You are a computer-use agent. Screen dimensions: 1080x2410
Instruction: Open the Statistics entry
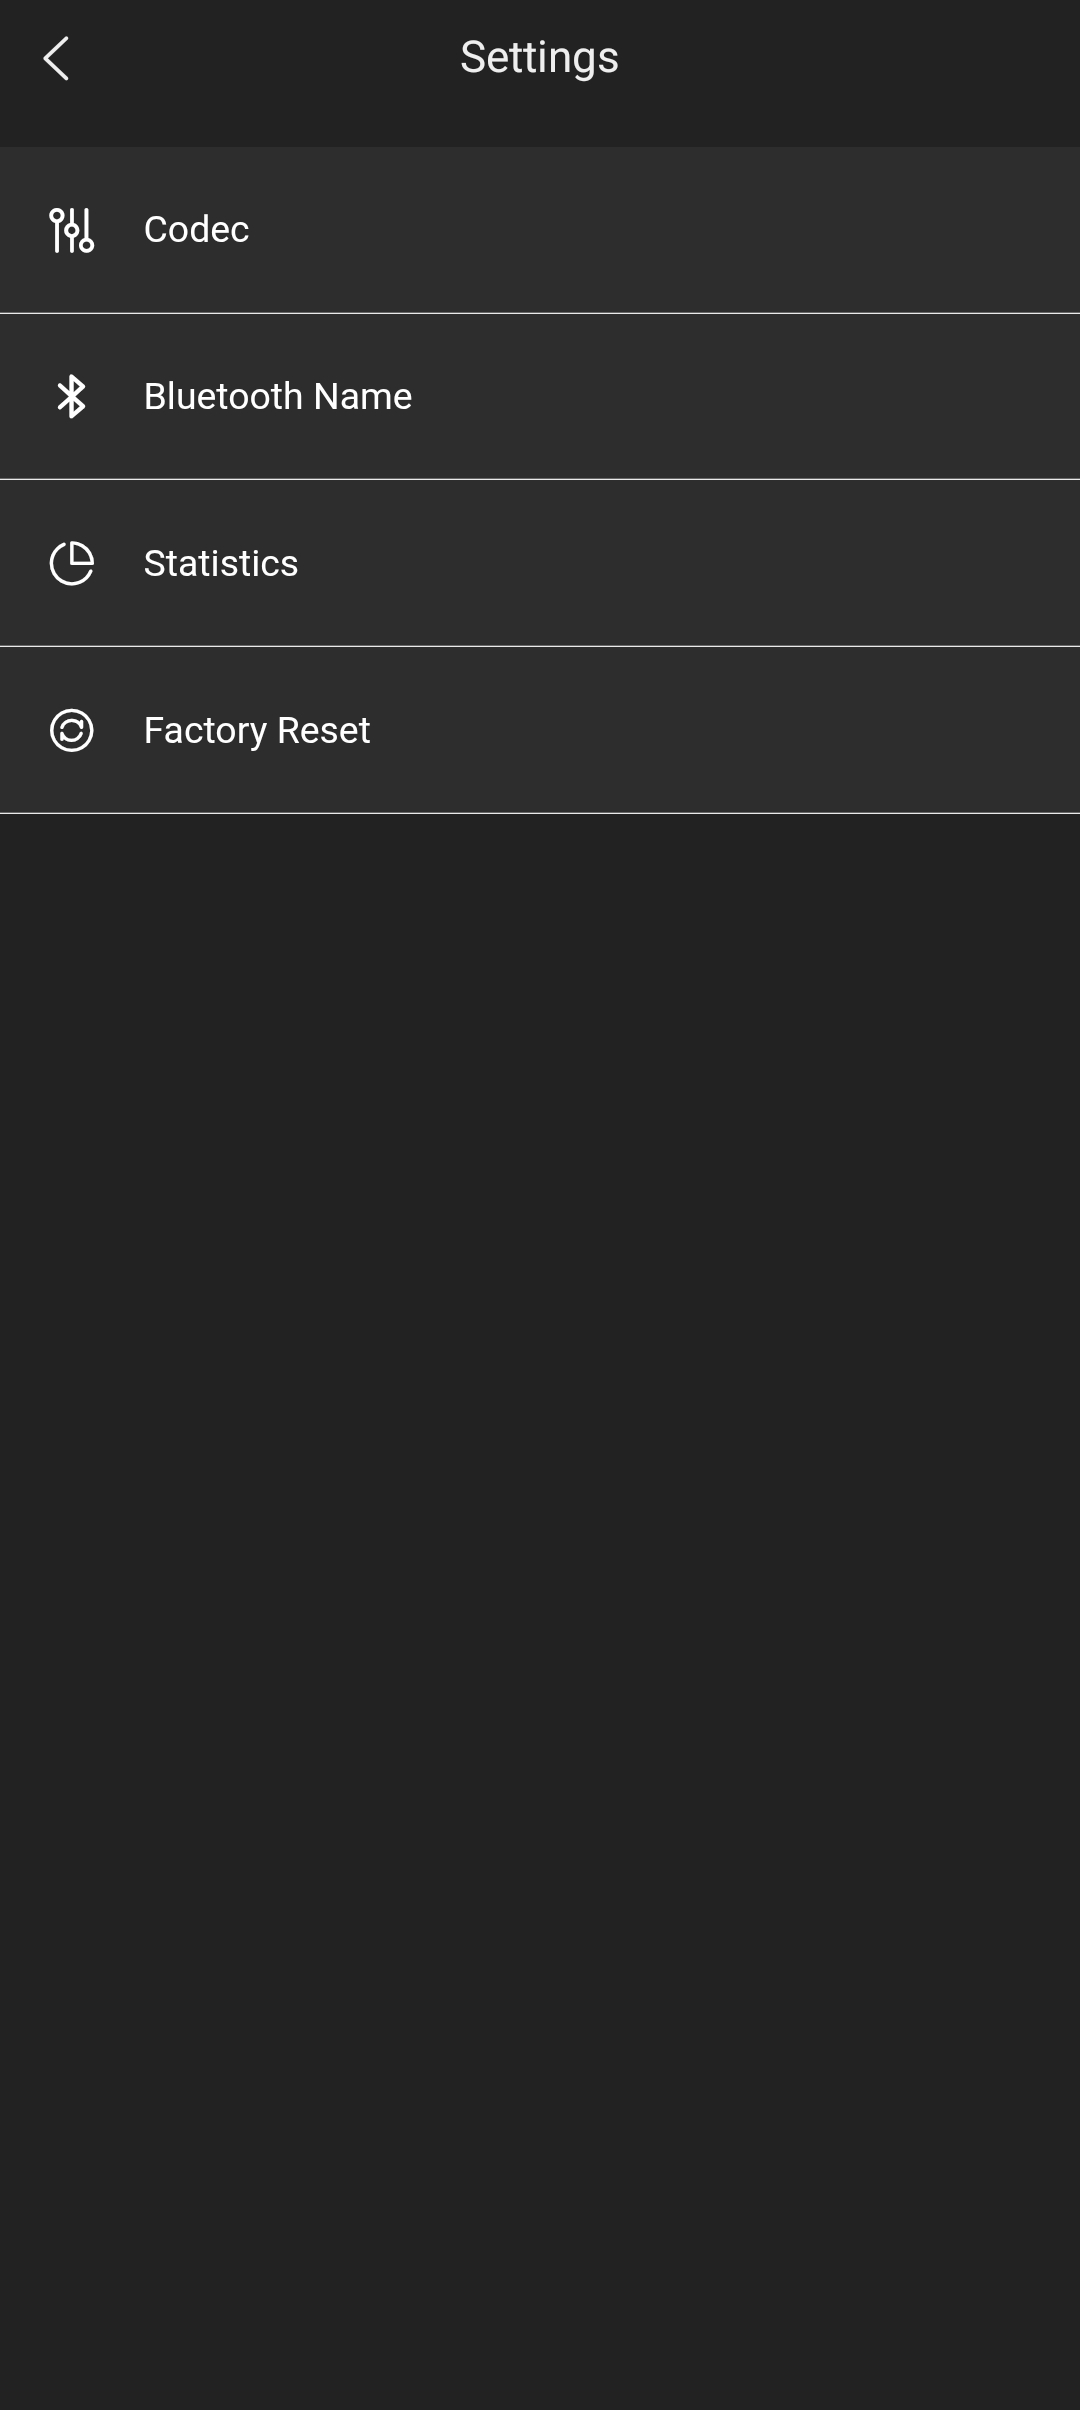540,564
